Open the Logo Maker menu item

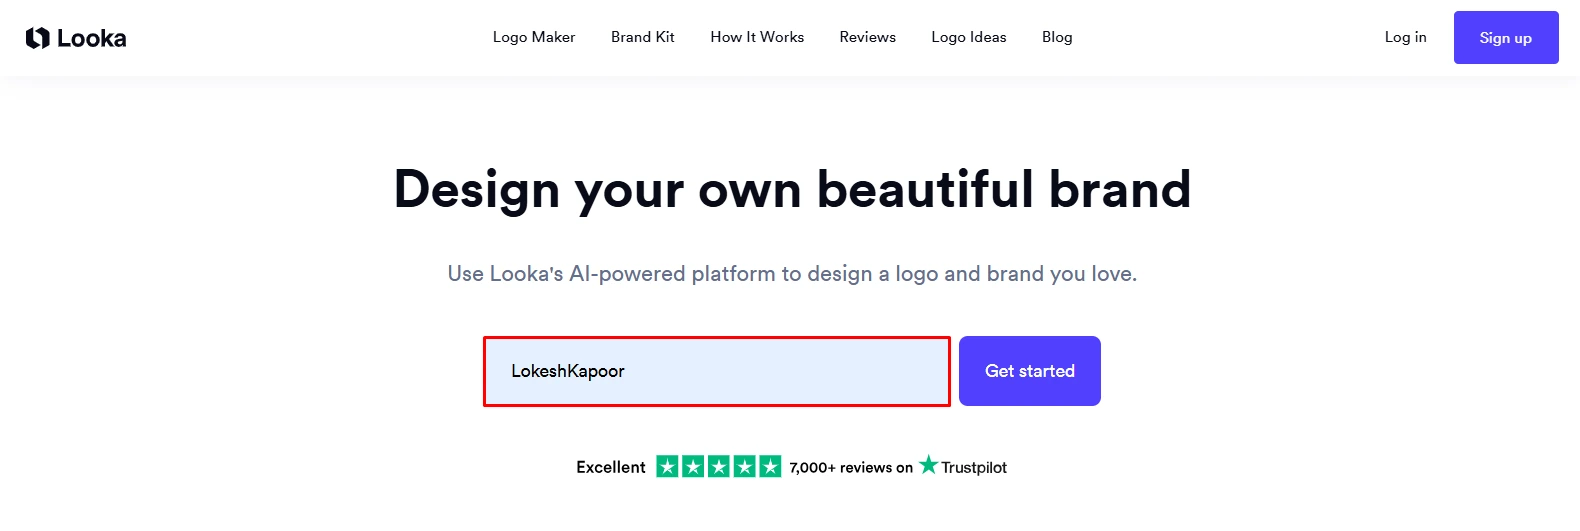point(533,37)
